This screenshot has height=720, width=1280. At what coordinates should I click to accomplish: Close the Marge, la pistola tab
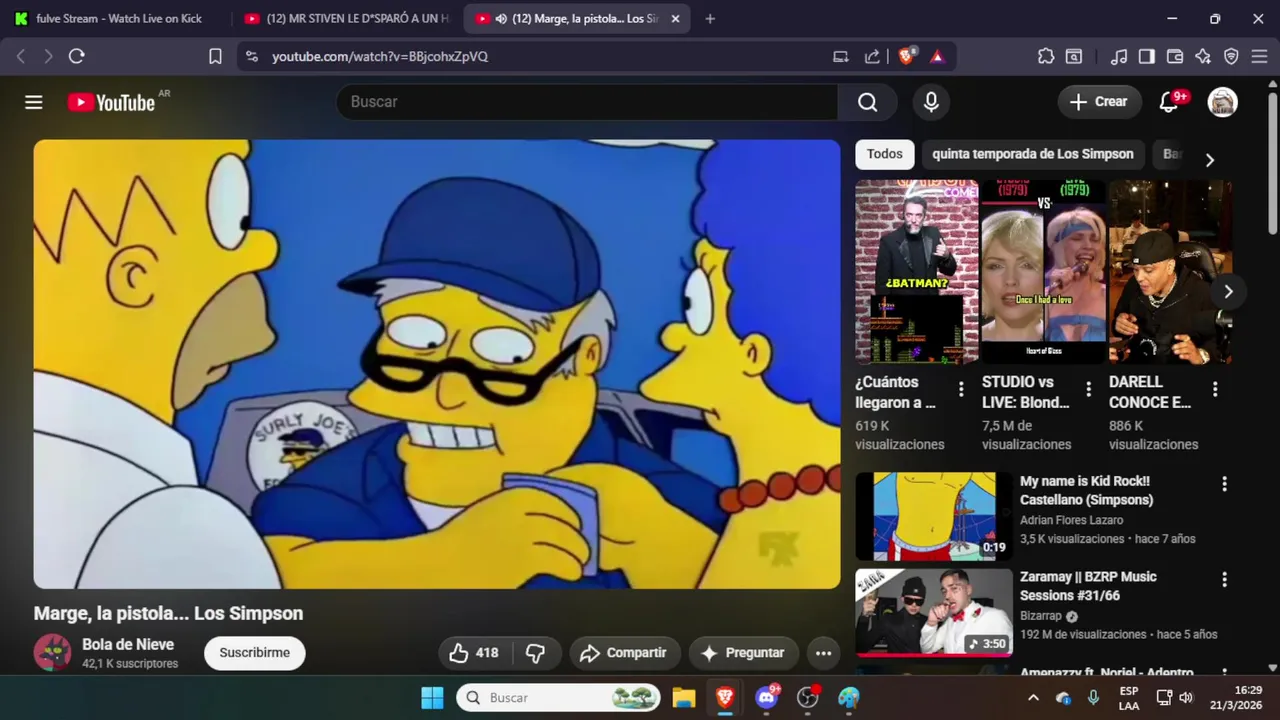[x=675, y=19]
